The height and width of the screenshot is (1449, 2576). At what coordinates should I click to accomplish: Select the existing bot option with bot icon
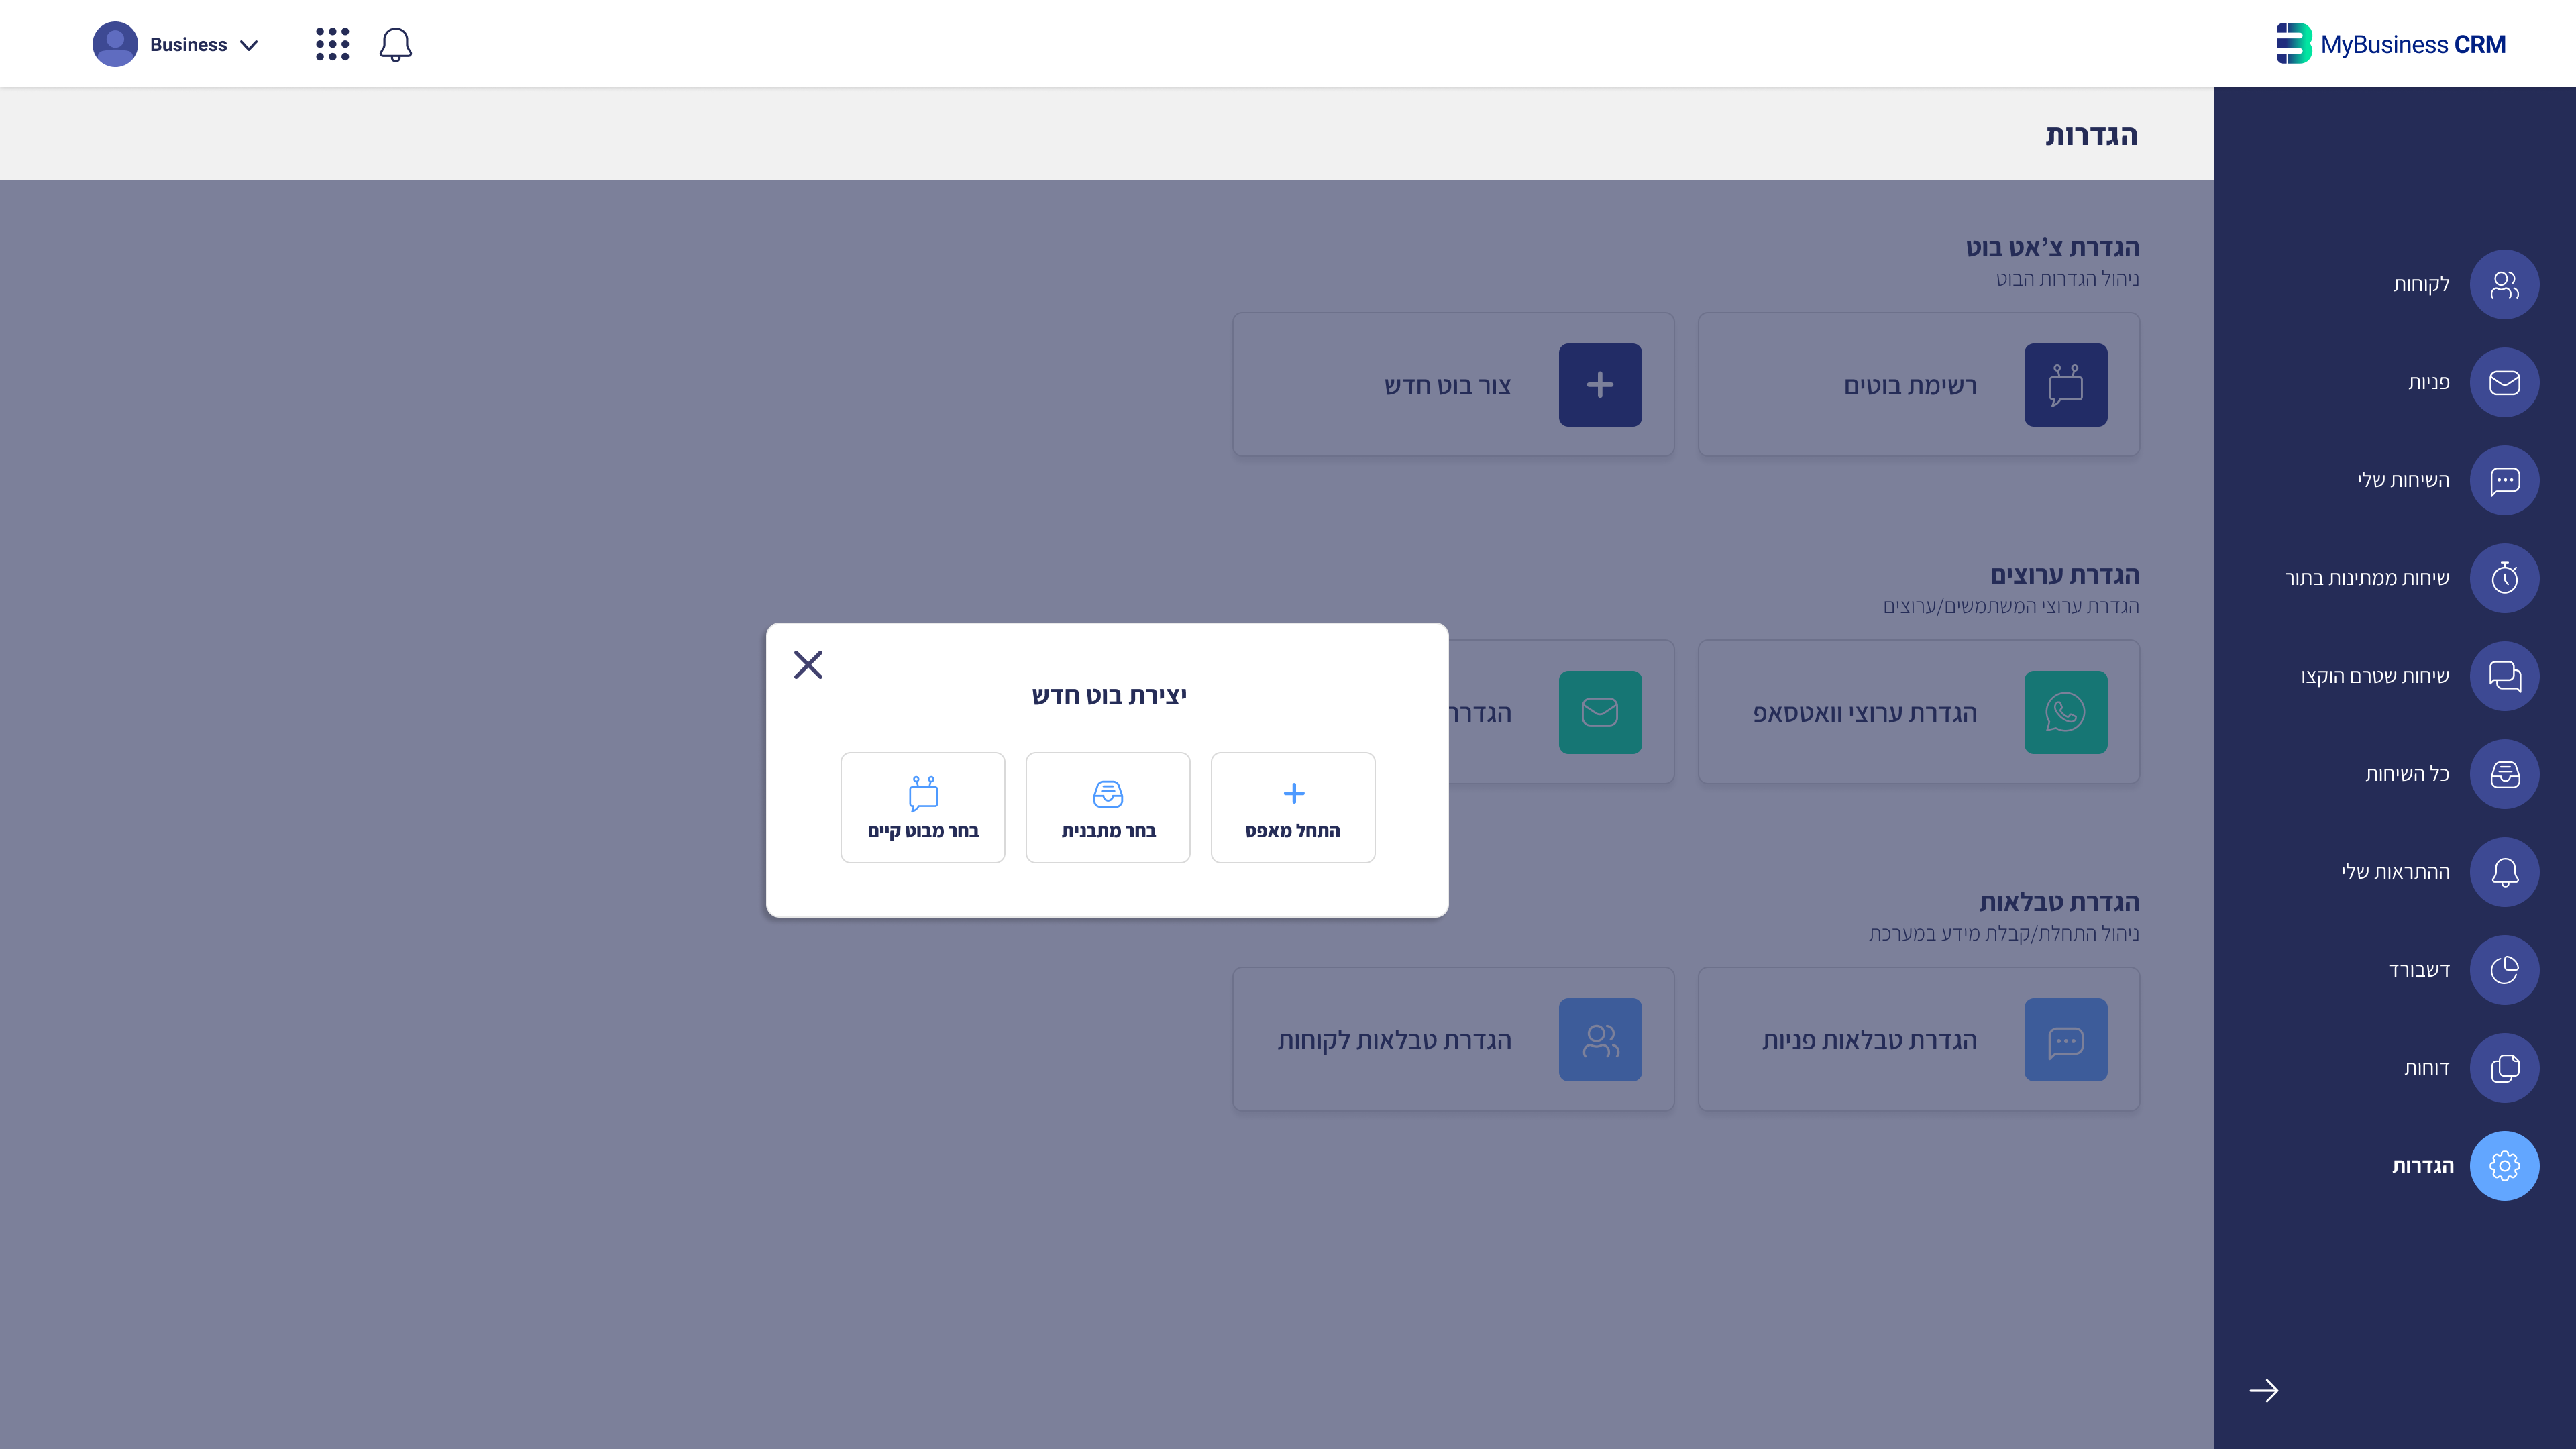point(922,808)
